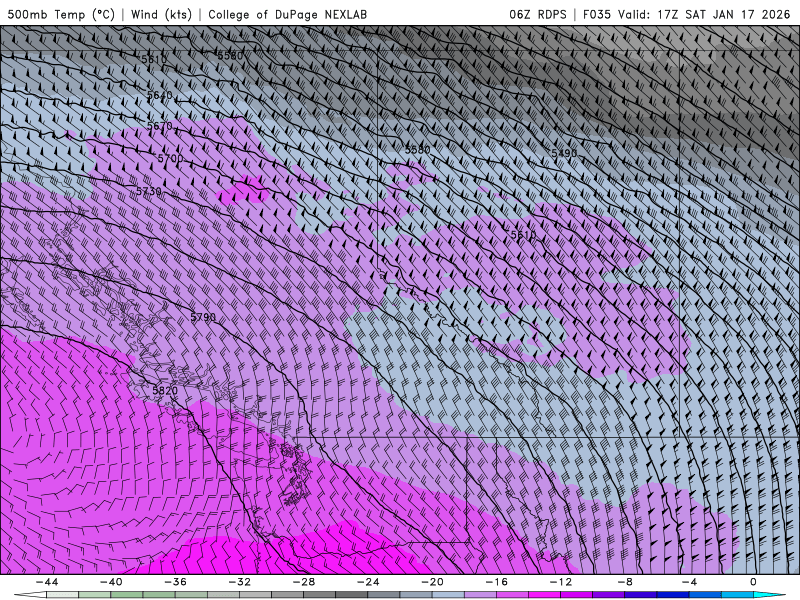This screenshot has width=800, height=600.
Task: Click the 0 color scale value
Action: coord(754,582)
